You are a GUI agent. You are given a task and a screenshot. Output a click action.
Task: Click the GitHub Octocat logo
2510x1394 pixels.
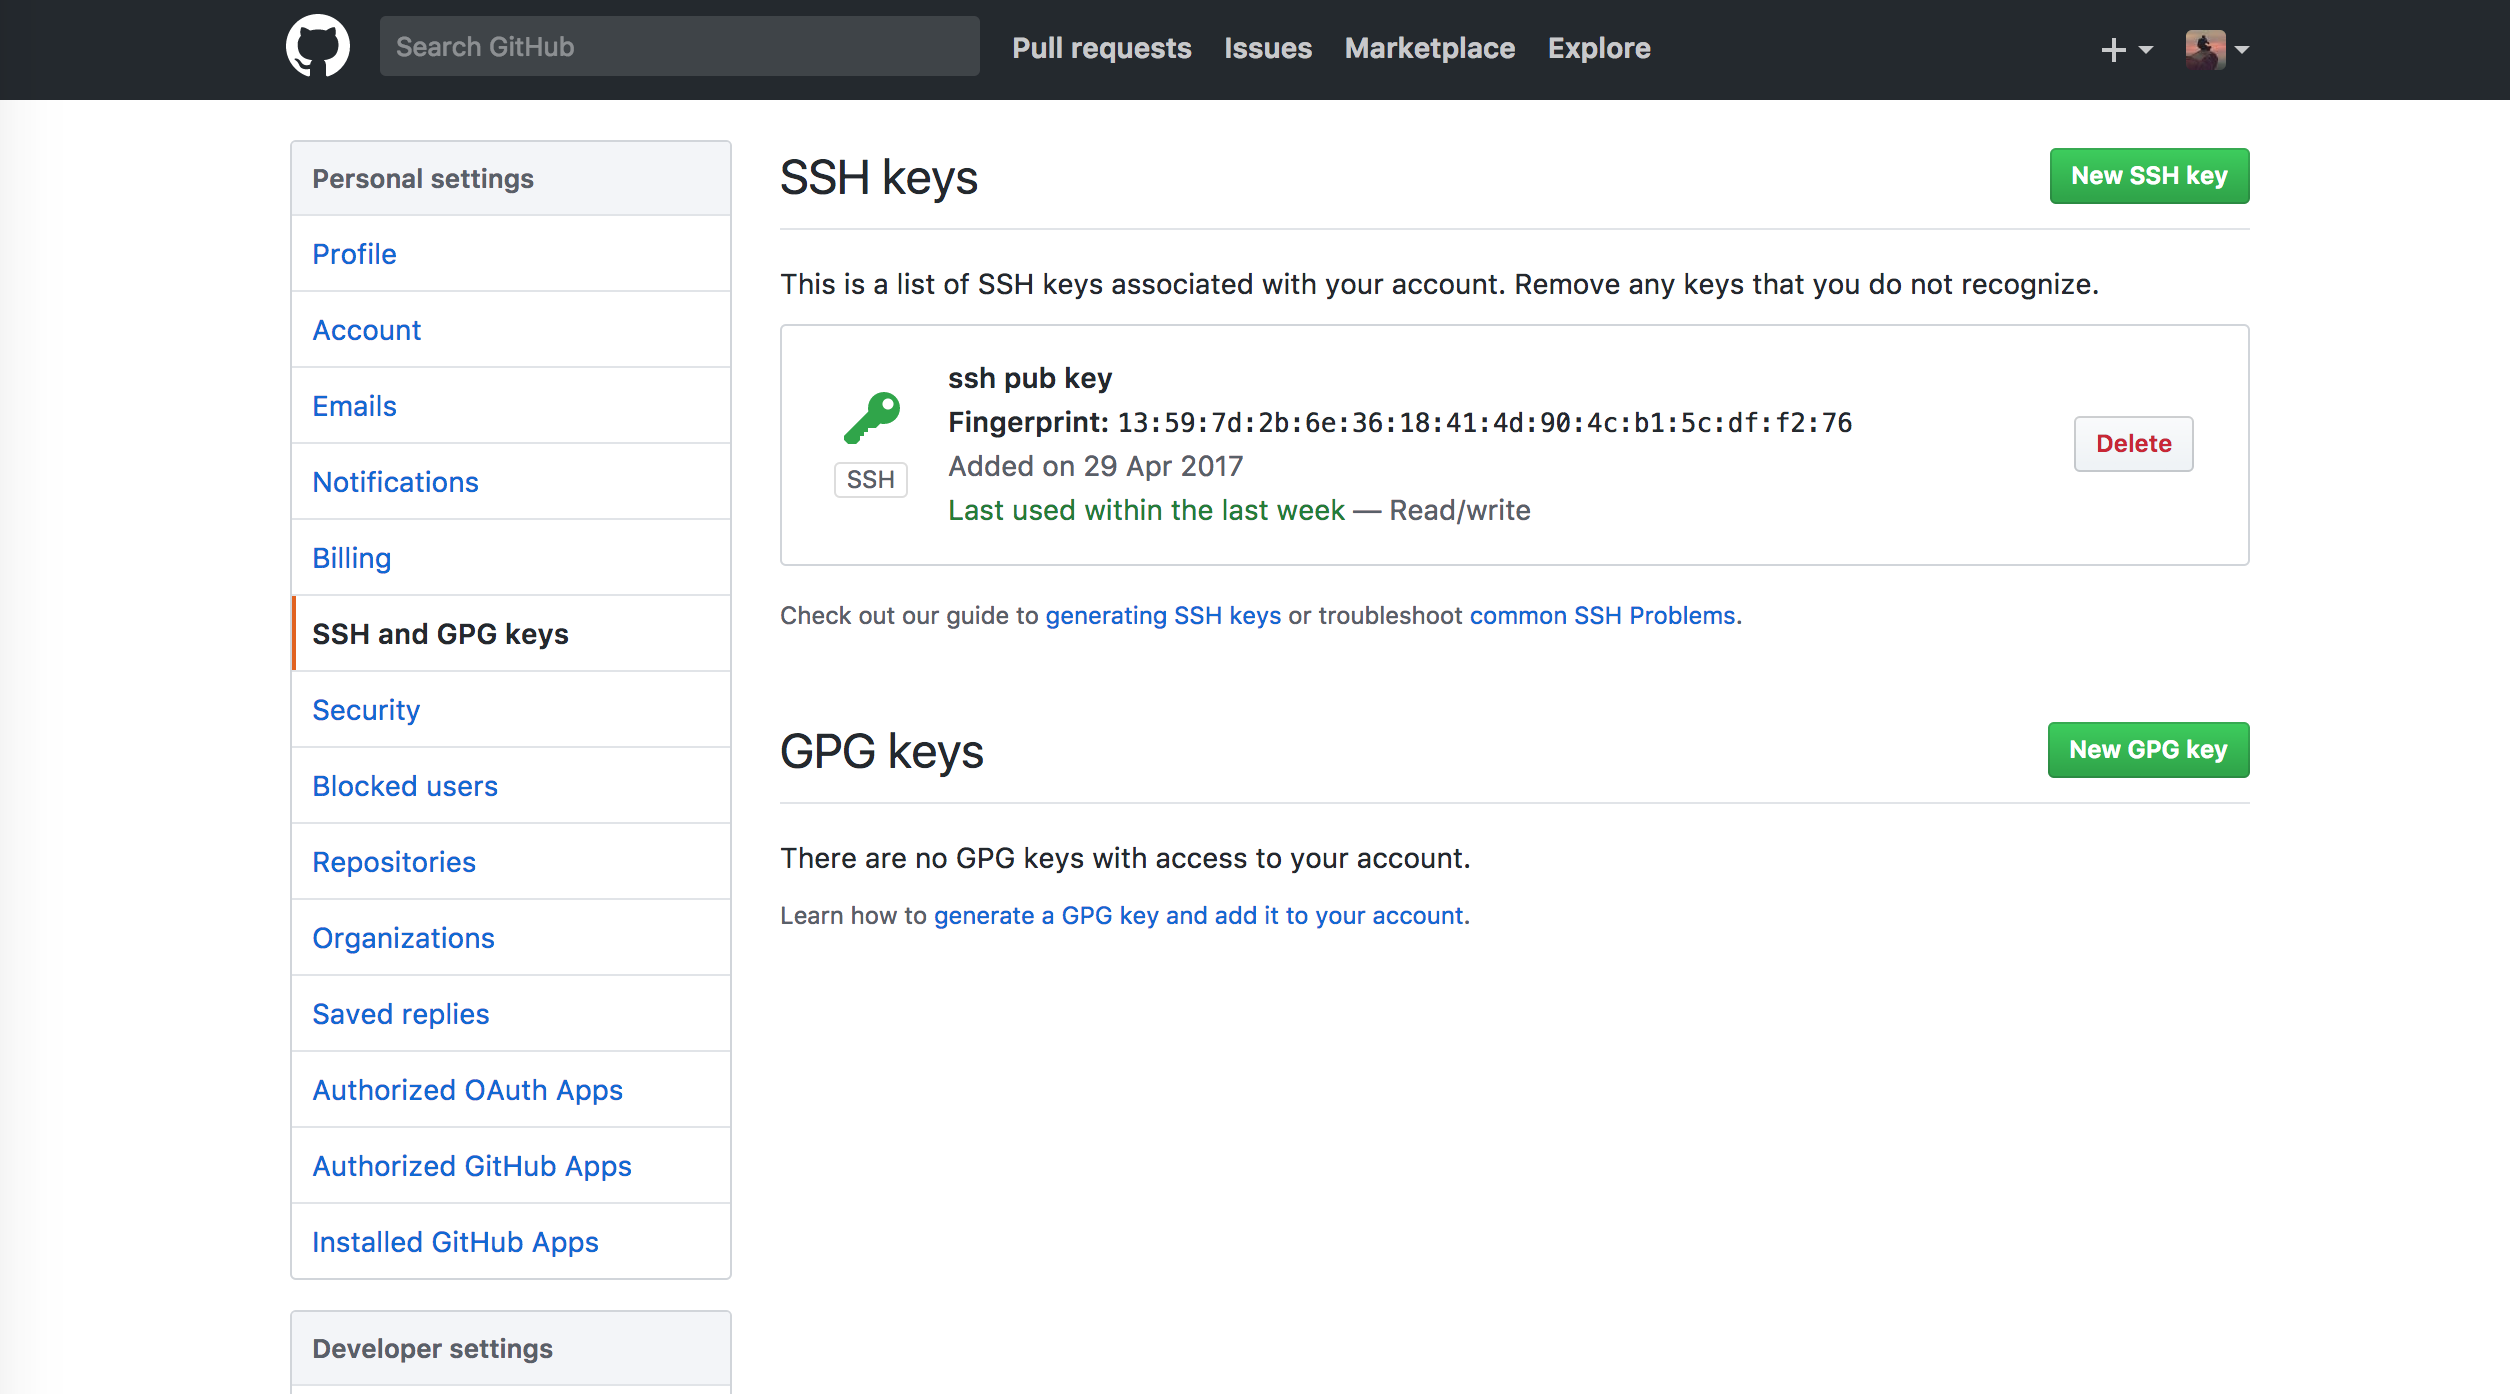click(317, 47)
